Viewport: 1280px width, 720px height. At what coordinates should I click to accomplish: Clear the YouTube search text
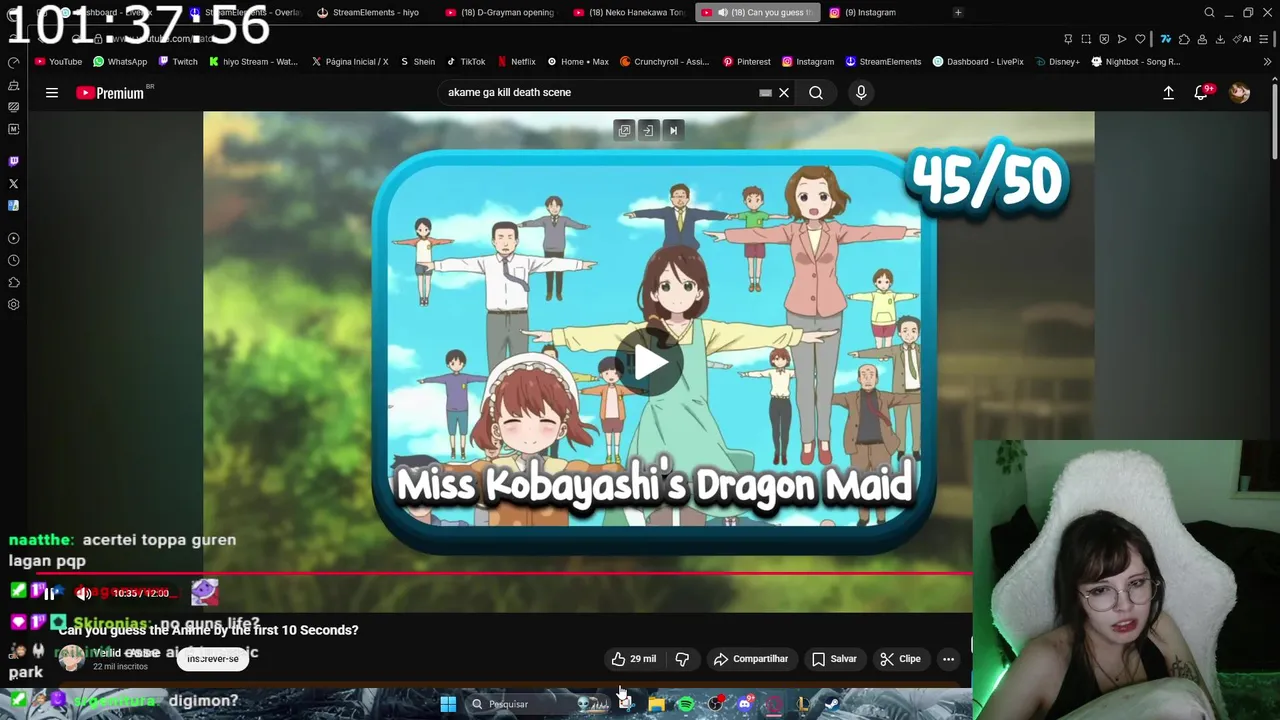784,93
